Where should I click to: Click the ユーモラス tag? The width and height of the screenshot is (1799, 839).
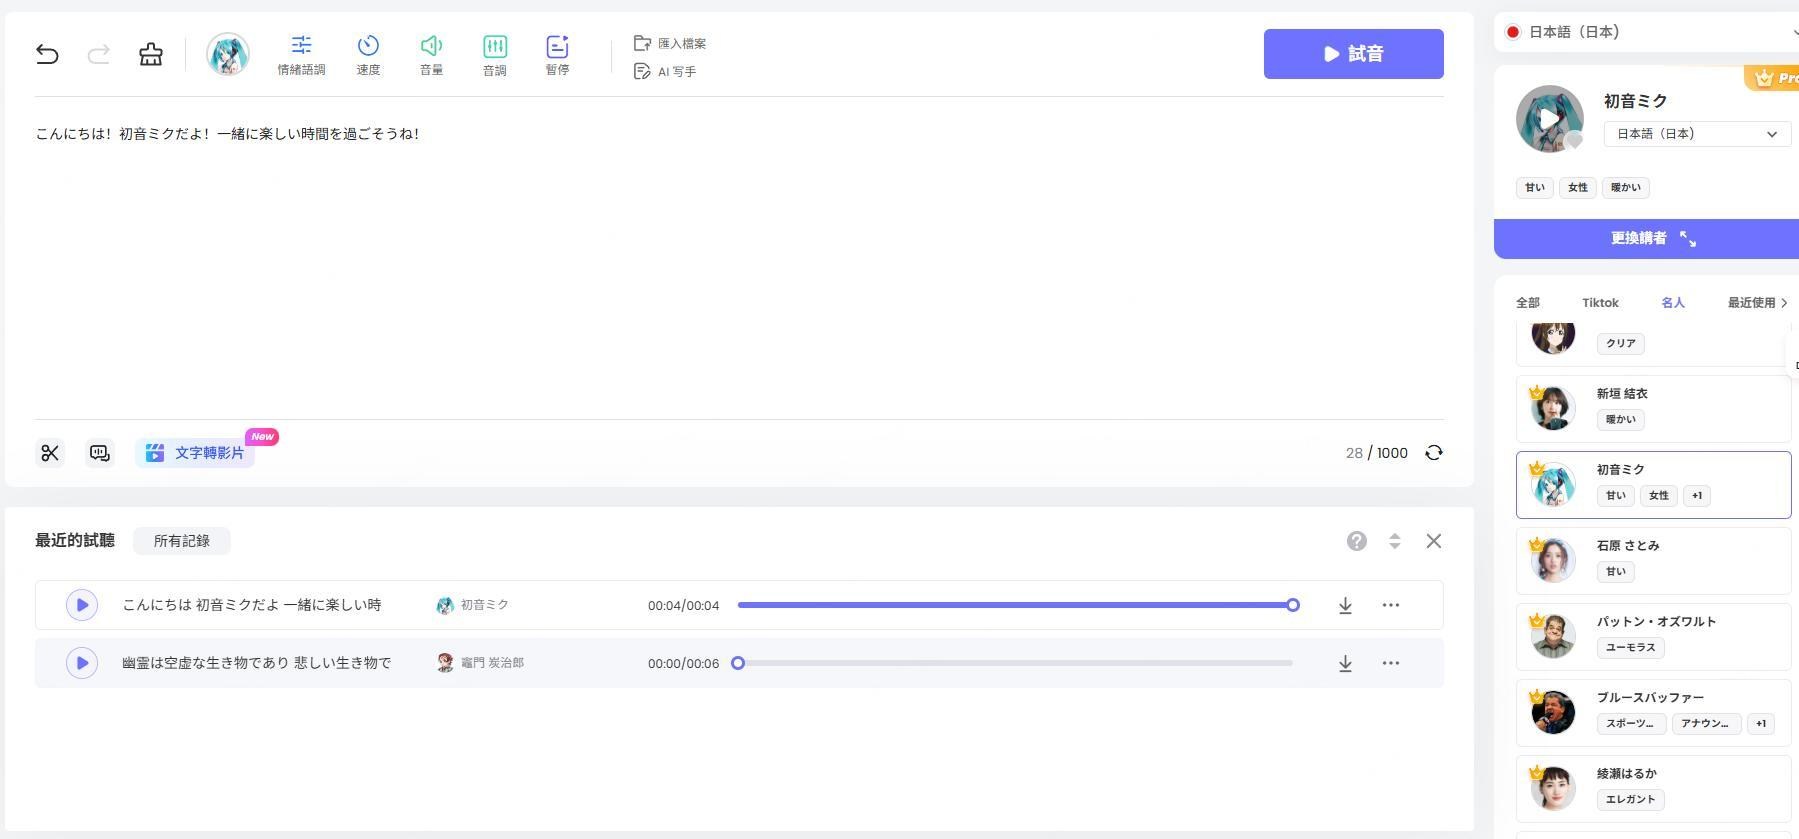1631,648
